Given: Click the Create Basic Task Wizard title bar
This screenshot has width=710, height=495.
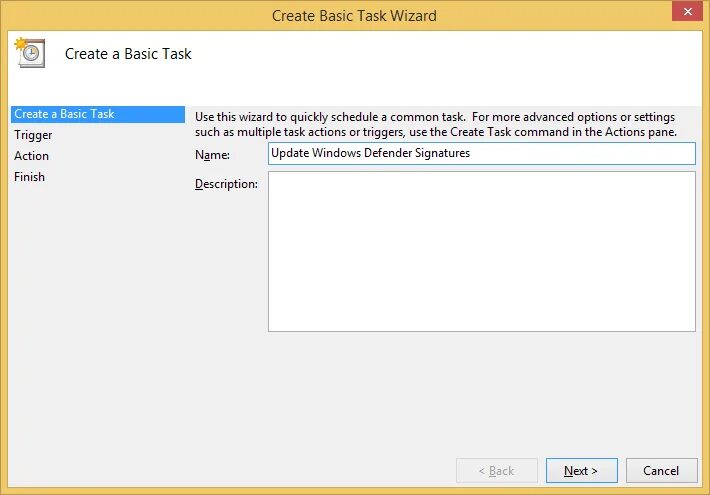Looking at the screenshot, I should pos(354,16).
